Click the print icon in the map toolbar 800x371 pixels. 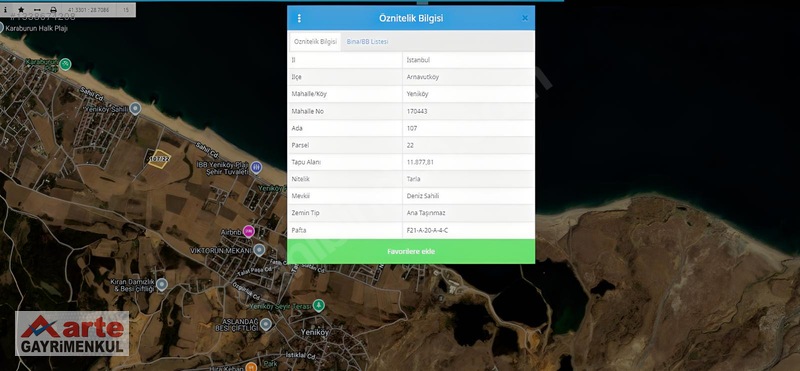[x=53, y=10]
